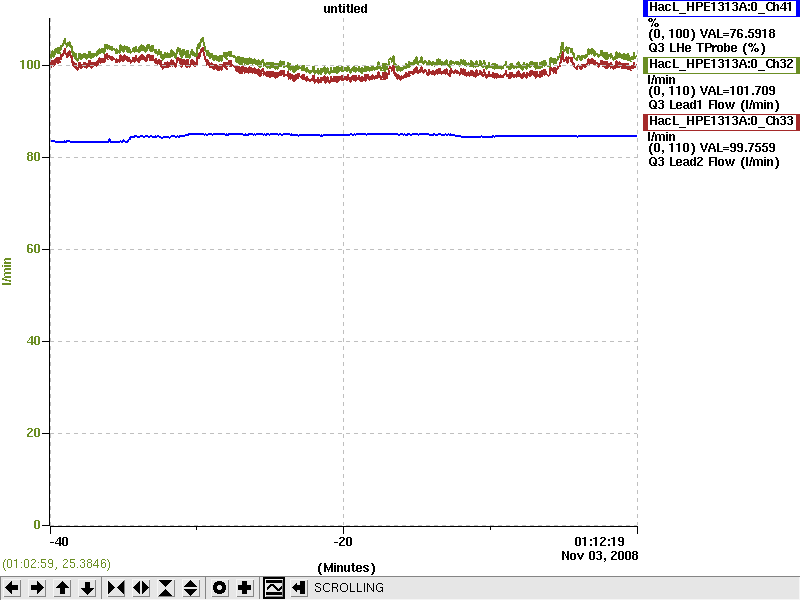The height and width of the screenshot is (600, 800).
Task: Click the Q3 Lead2 Flow (l/min) description
Action: (714, 162)
